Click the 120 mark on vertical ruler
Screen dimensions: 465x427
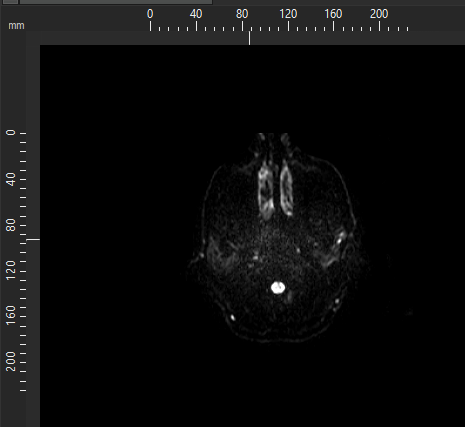pyautogui.click(x=11, y=271)
